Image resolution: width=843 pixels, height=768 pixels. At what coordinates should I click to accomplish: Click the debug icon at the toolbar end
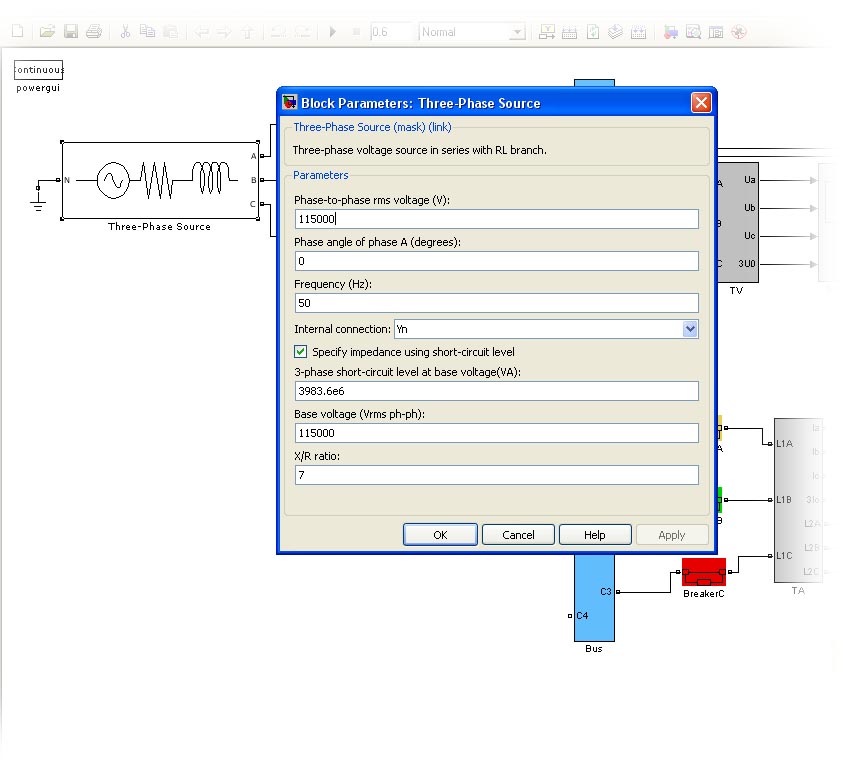pos(739,32)
